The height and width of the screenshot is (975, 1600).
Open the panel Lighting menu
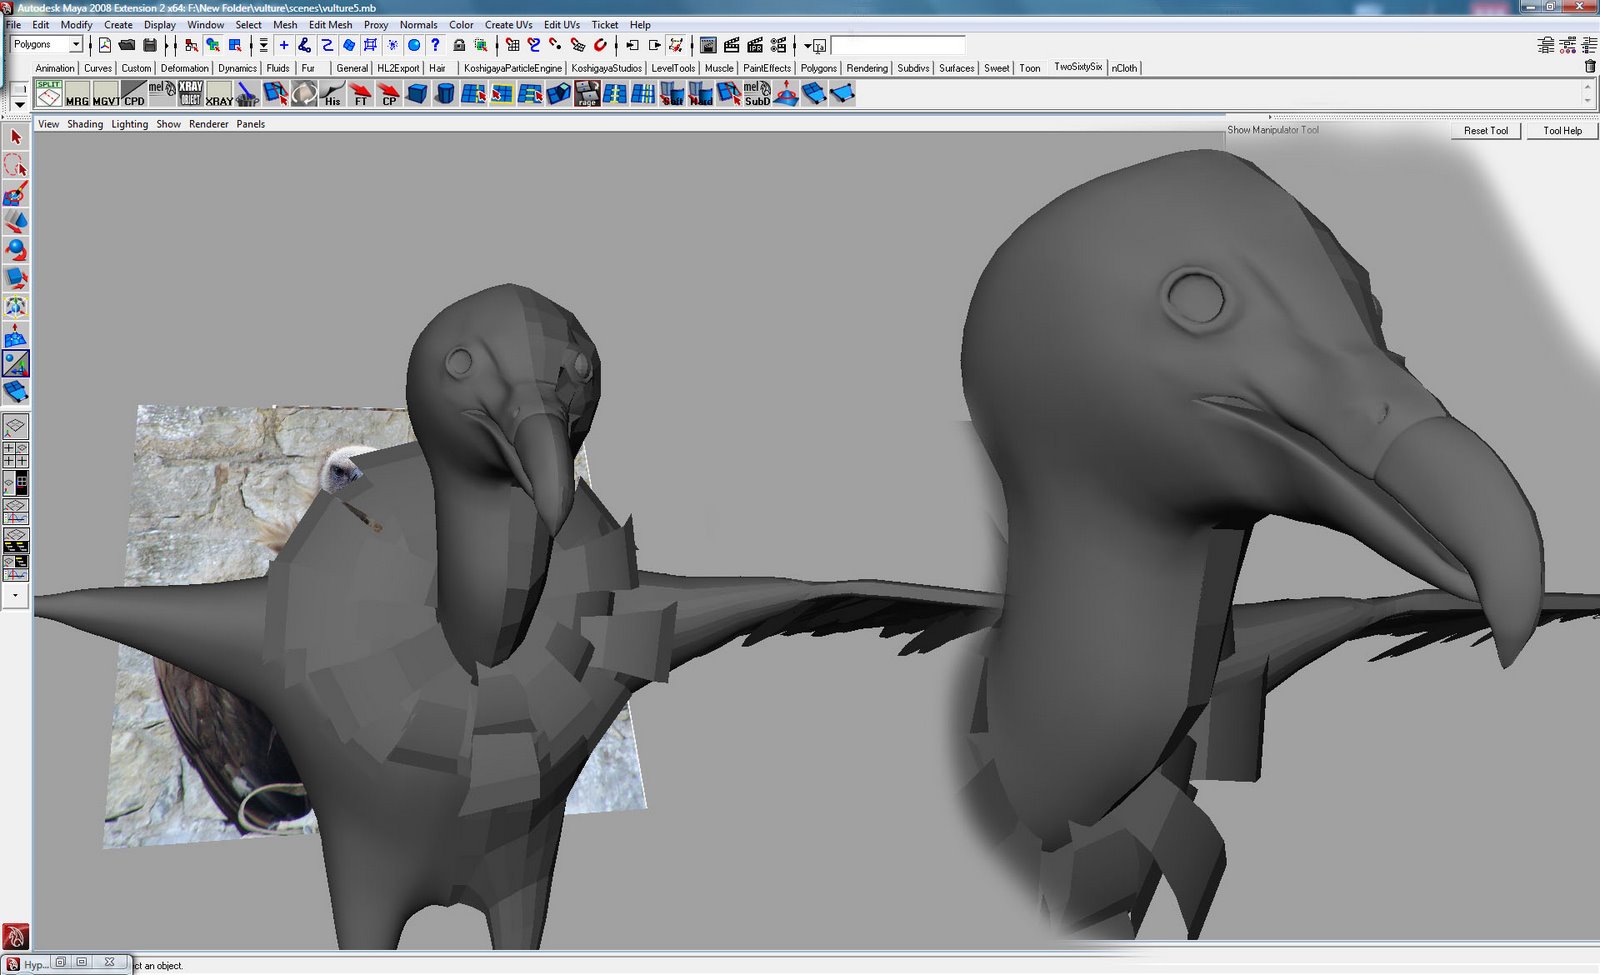pyautogui.click(x=129, y=124)
